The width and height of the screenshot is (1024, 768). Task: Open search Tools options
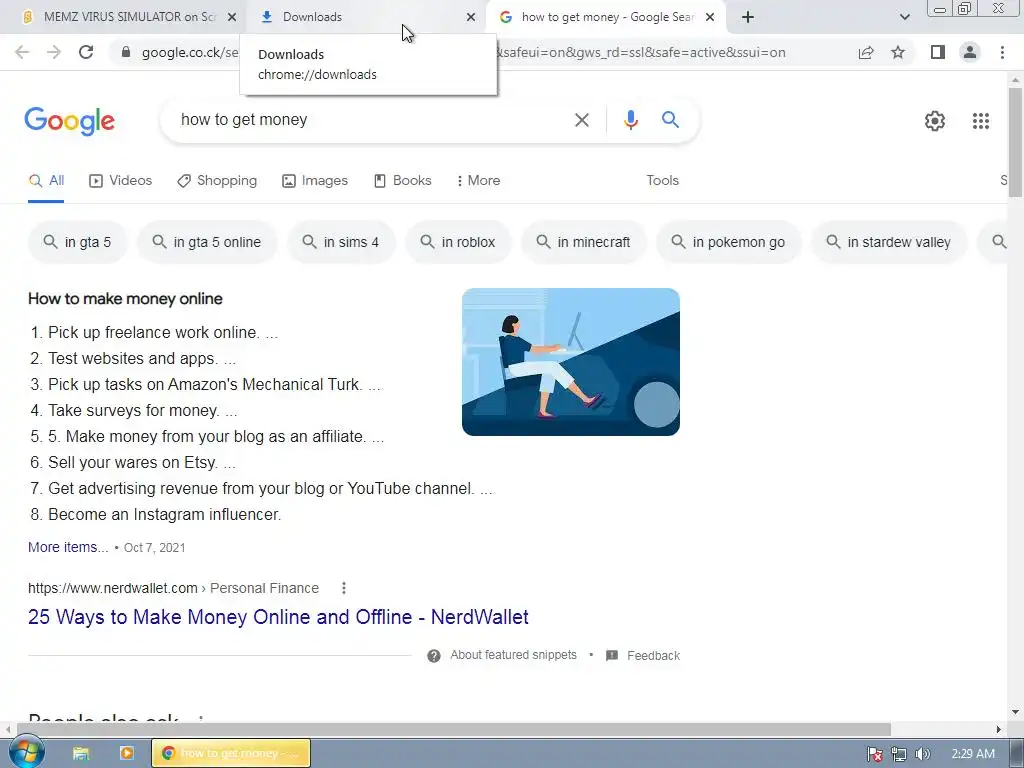click(662, 181)
